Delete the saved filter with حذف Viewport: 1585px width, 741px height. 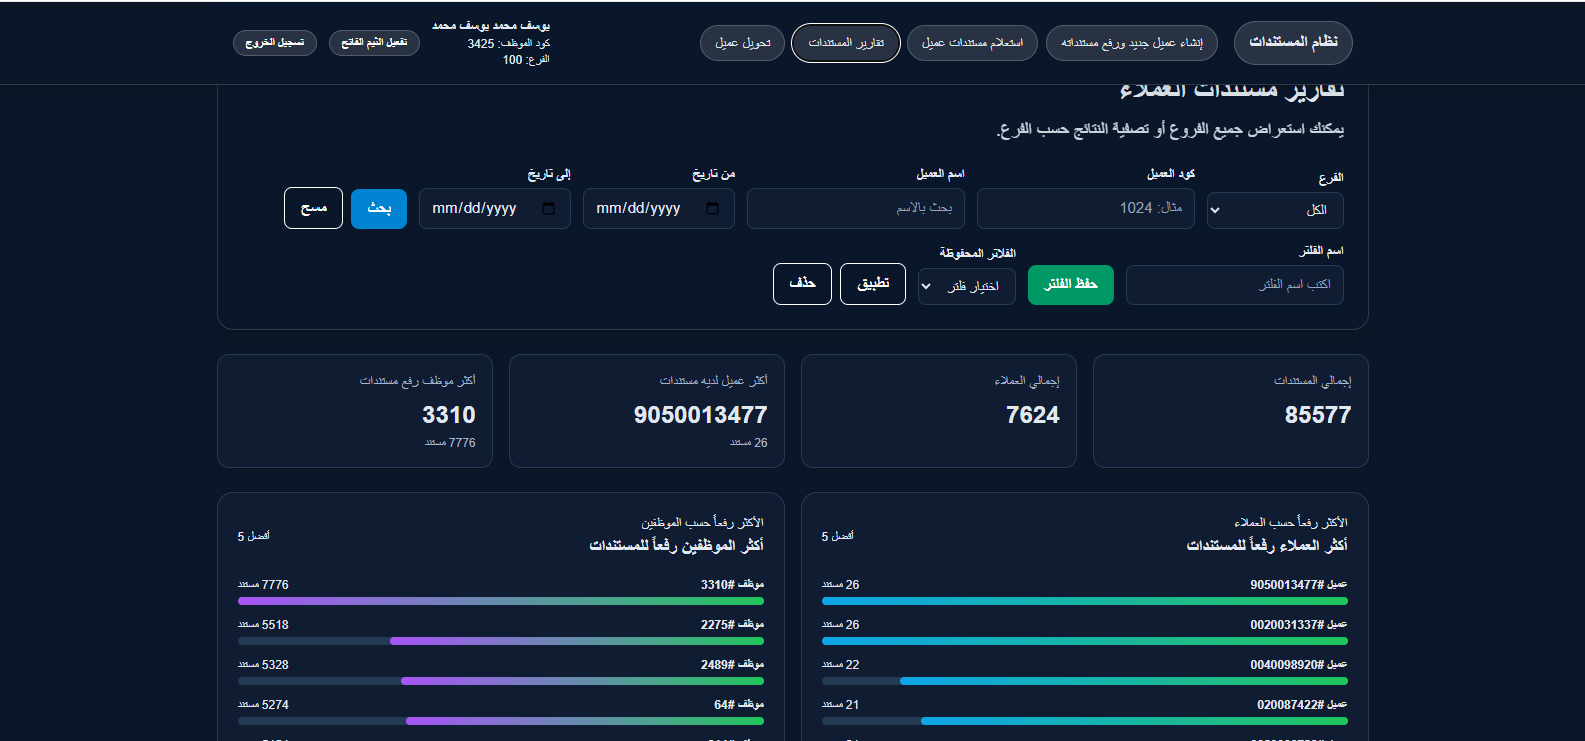coord(802,284)
